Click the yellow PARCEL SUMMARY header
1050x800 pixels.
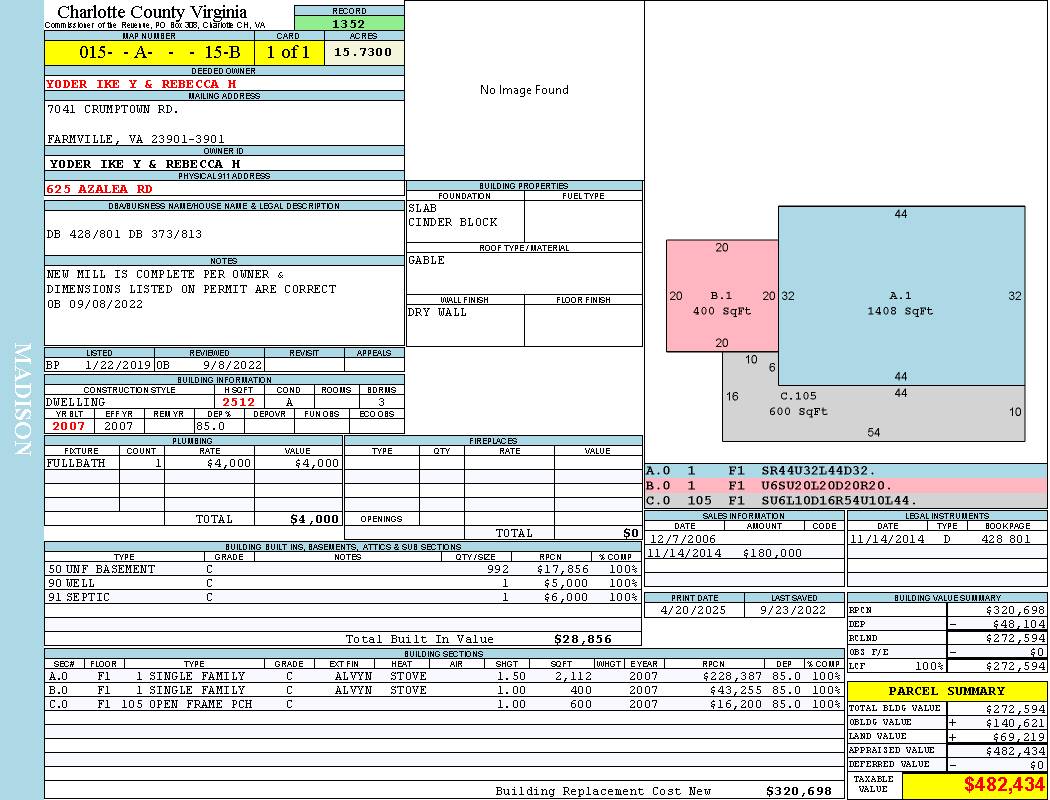946,691
